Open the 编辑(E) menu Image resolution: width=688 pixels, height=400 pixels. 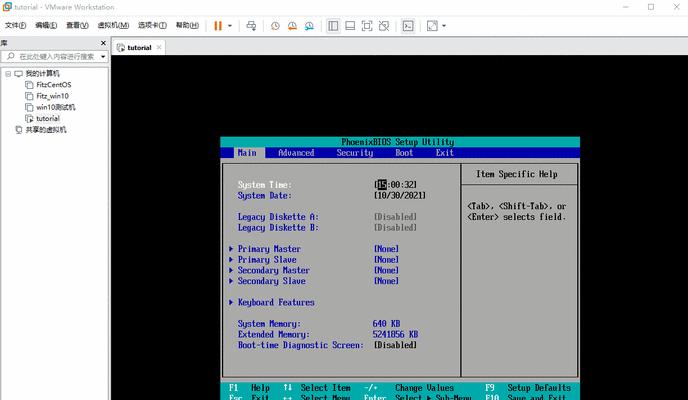click(x=46, y=25)
